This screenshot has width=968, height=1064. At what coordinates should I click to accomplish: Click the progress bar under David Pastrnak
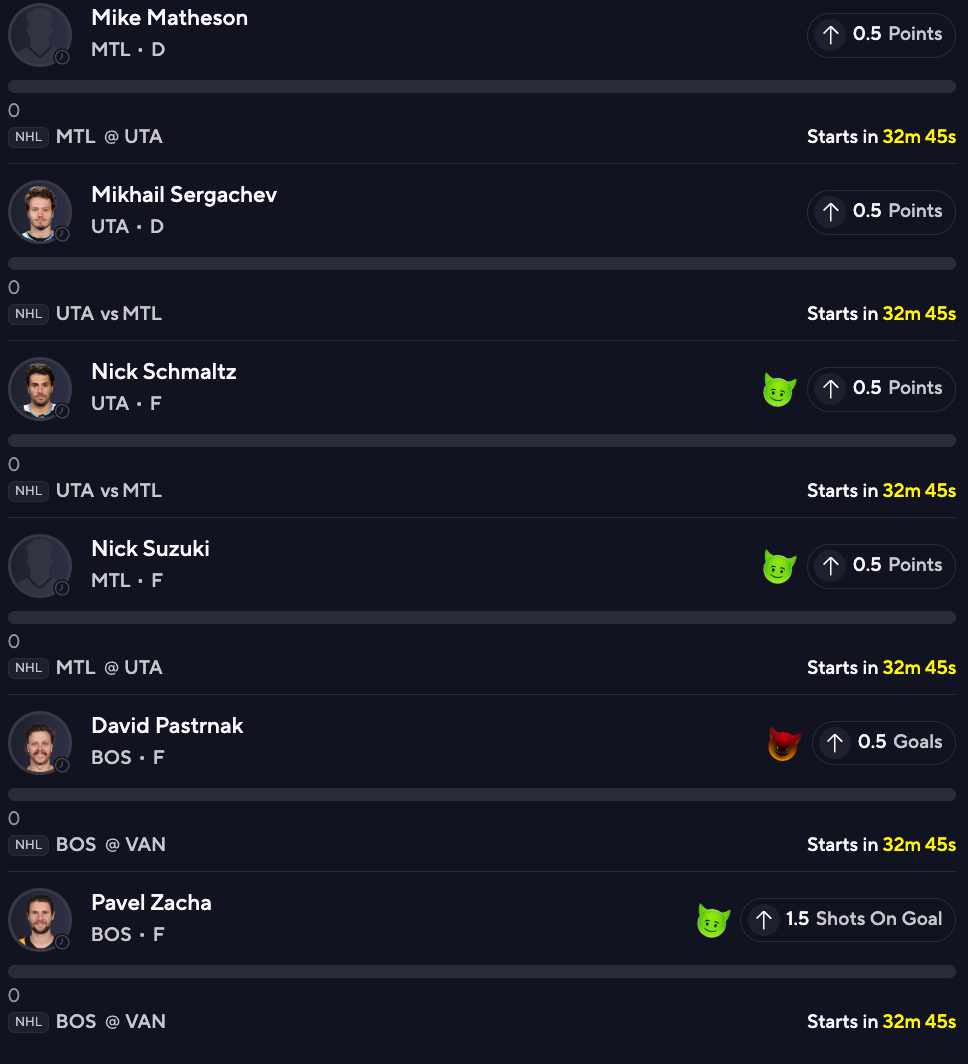tap(482, 794)
